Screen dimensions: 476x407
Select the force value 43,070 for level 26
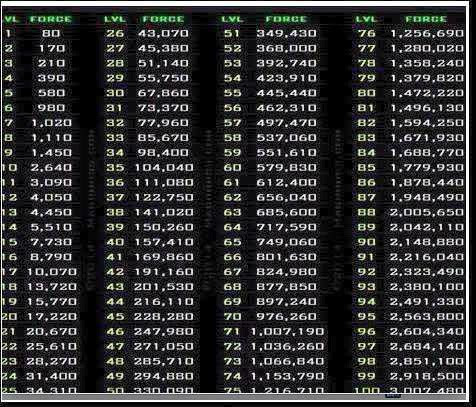pyautogui.click(x=163, y=33)
